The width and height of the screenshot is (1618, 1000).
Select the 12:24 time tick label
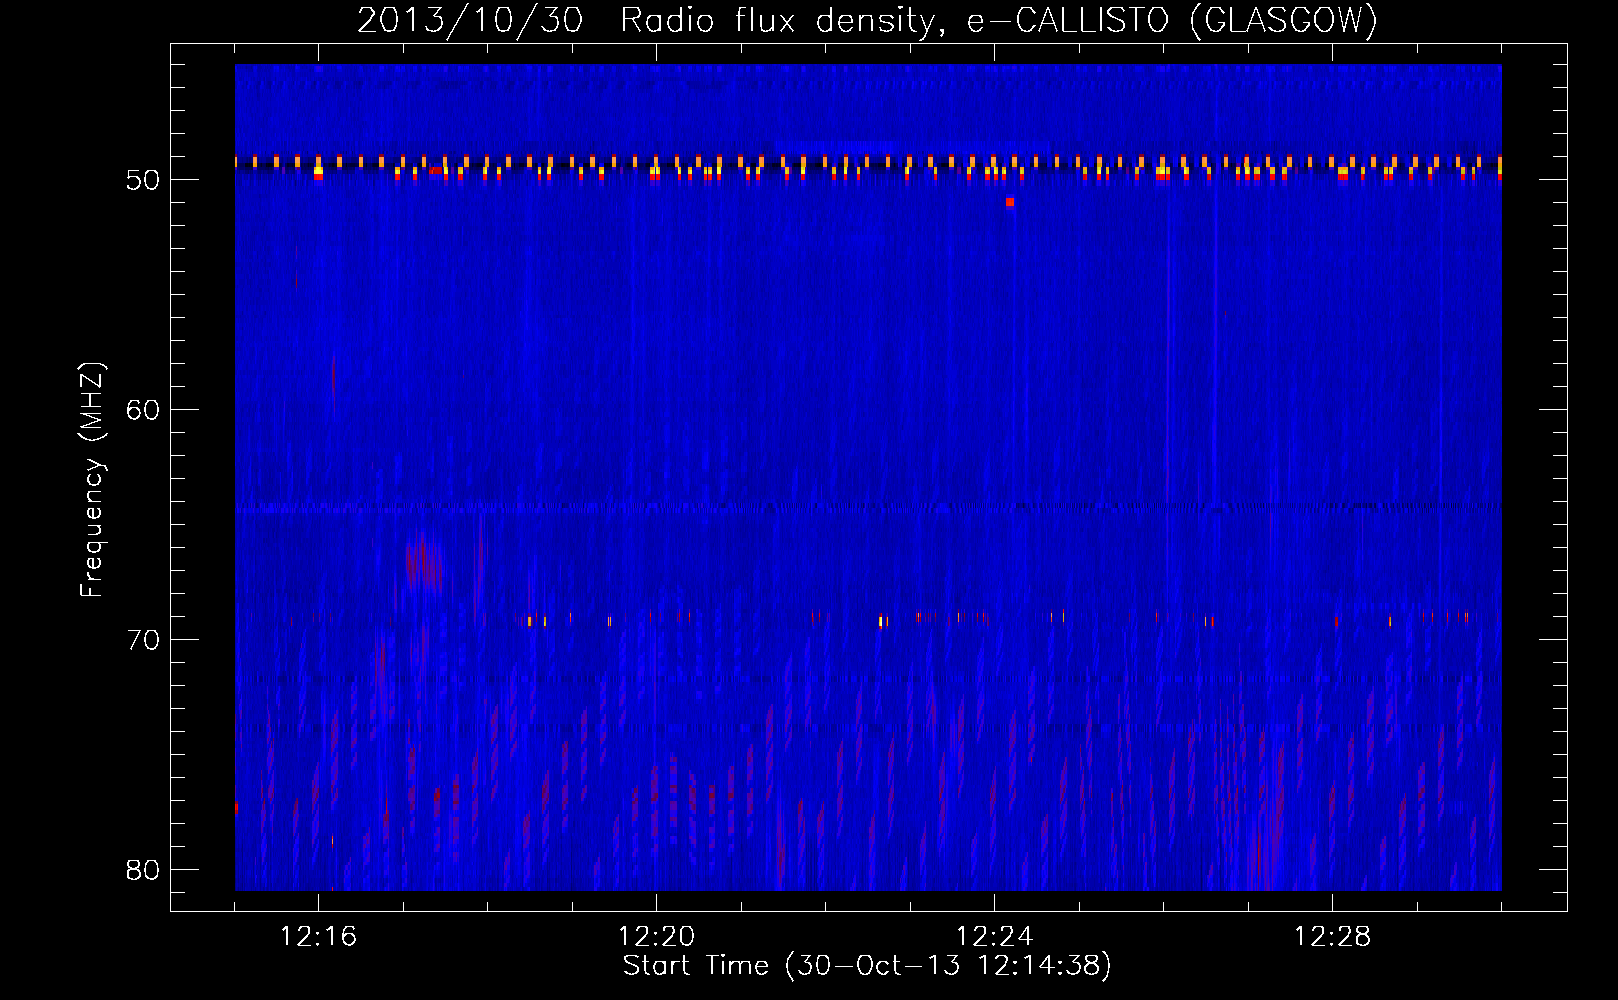point(994,937)
